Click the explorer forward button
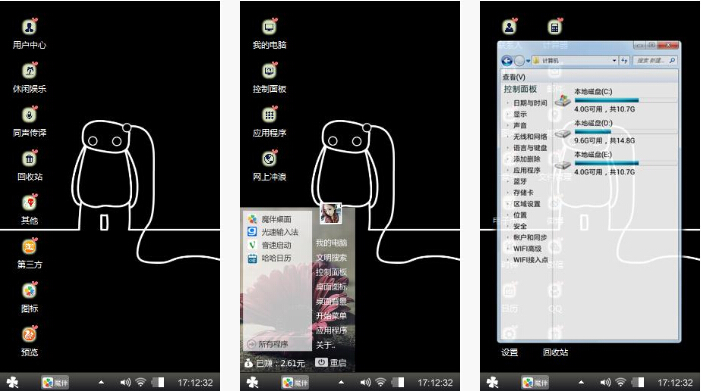 point(519,60)
